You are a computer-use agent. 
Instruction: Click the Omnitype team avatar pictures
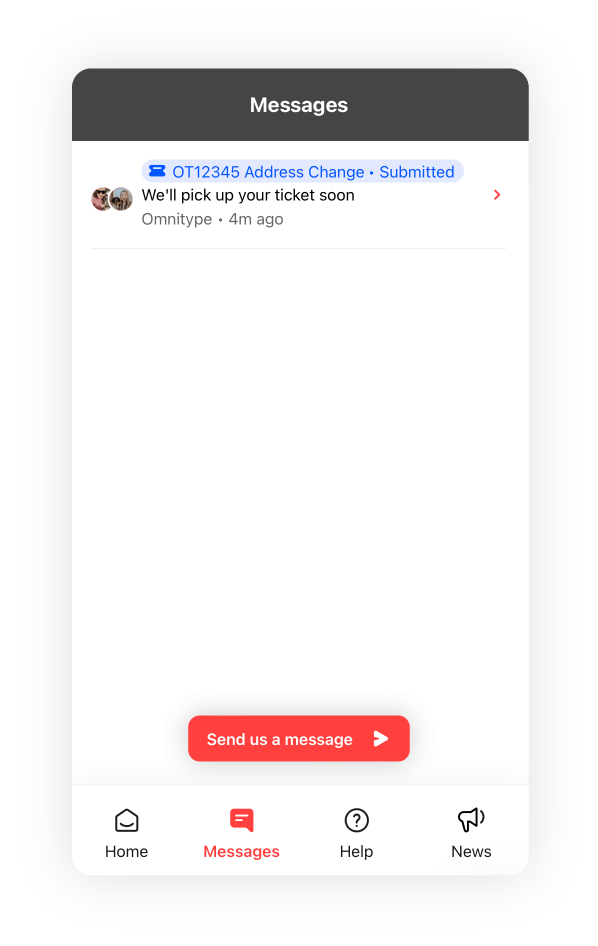coord(112,198)
